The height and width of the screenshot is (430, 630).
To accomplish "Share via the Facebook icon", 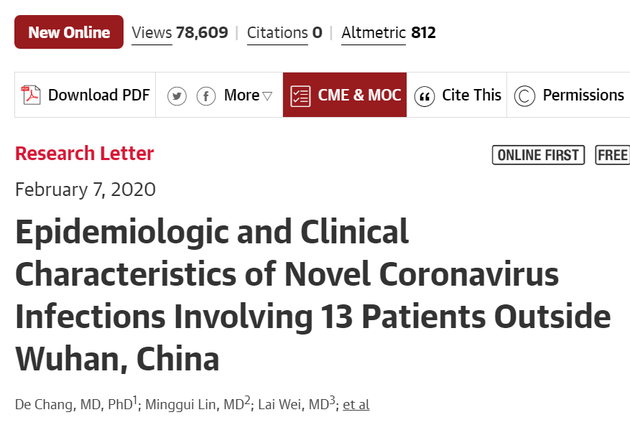I will tap(206, 96).
